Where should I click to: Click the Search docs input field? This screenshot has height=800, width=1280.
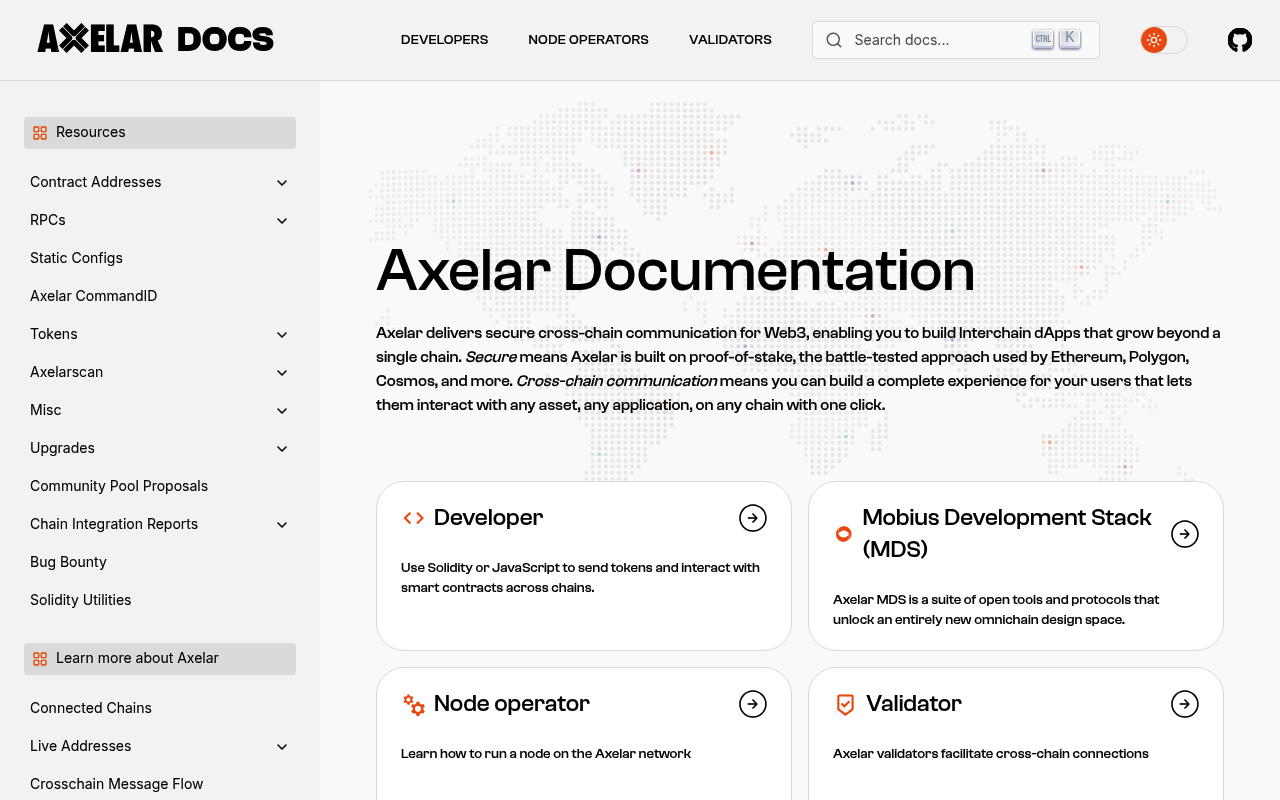(x=955, y=40)
